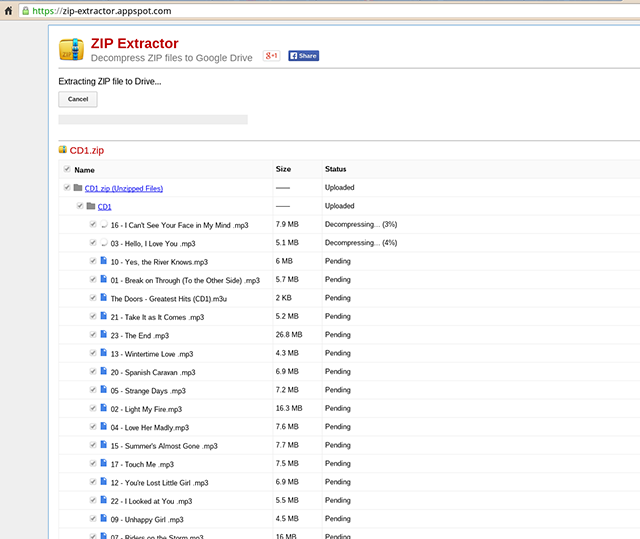Image resolution: width=640 pixels, height=539 pixels.
Task: Click the Name column header
Action: [84, 170]
